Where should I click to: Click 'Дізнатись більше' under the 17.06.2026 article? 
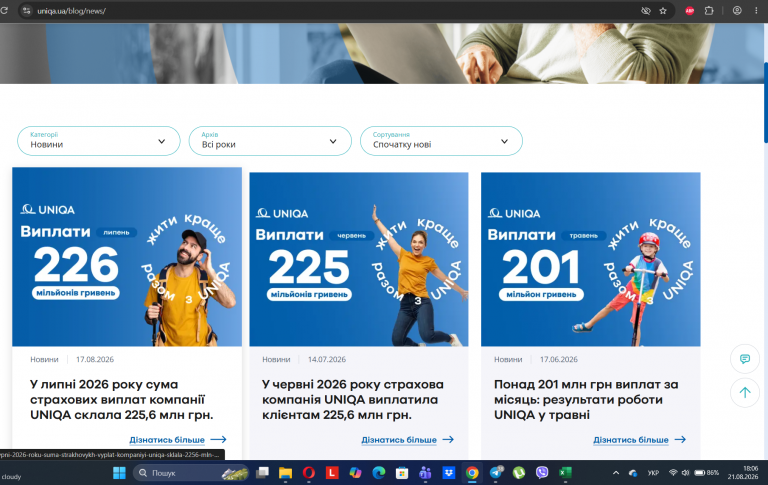[x=640, y=439]
